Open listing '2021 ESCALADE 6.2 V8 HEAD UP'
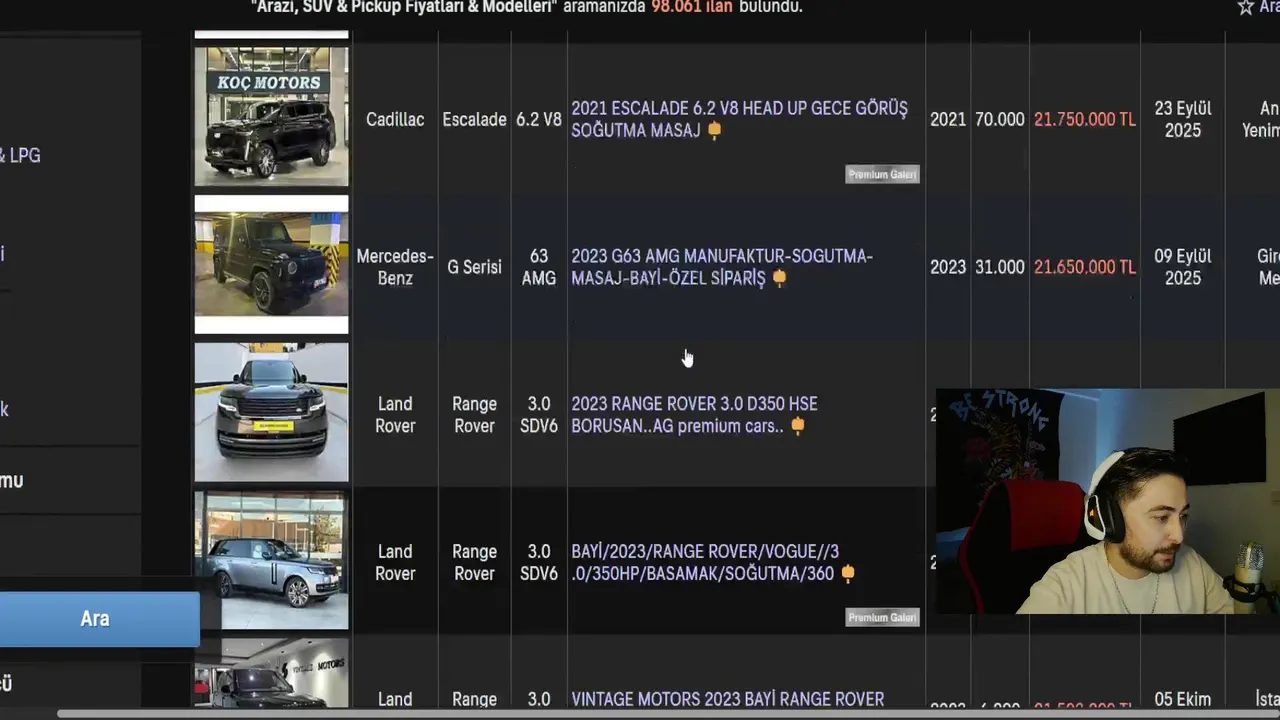 tap(739, 119)
